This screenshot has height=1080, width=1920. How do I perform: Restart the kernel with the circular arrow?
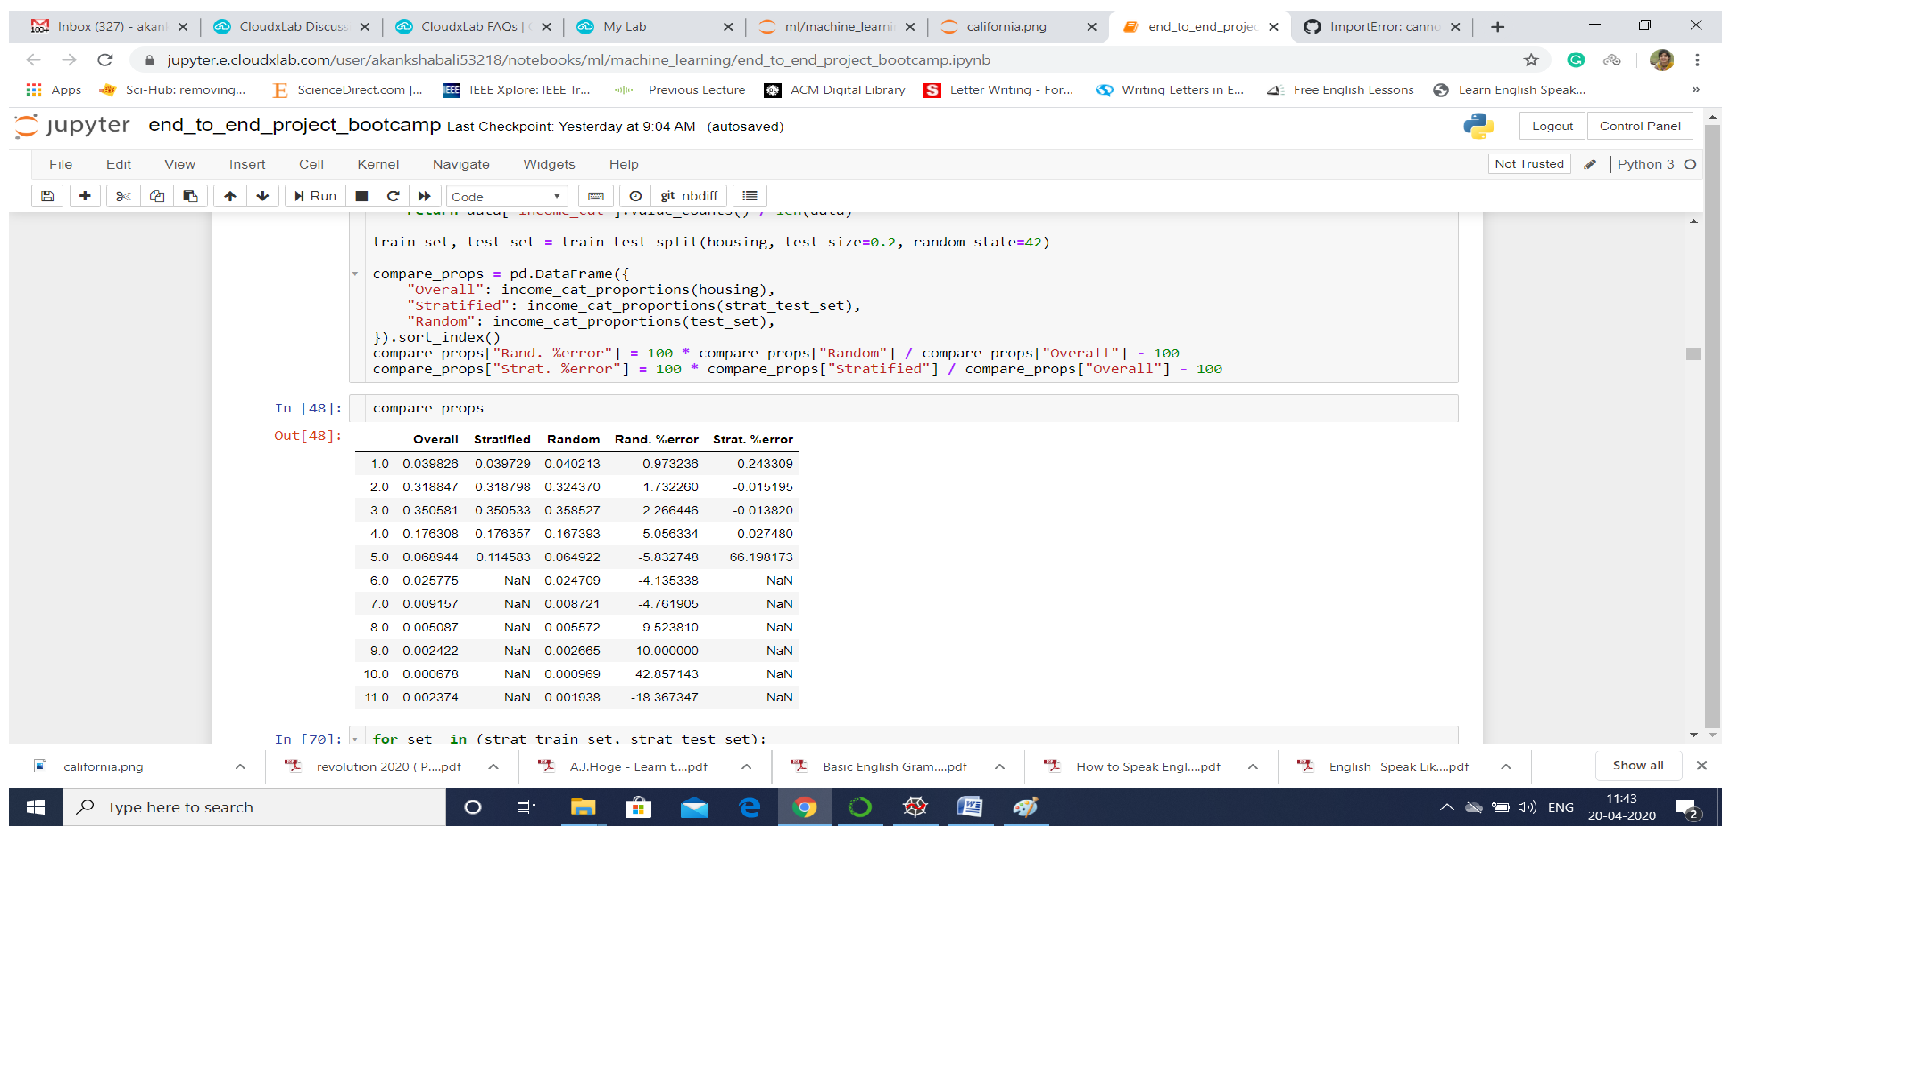pyautogui.click(x=393, y=196)
